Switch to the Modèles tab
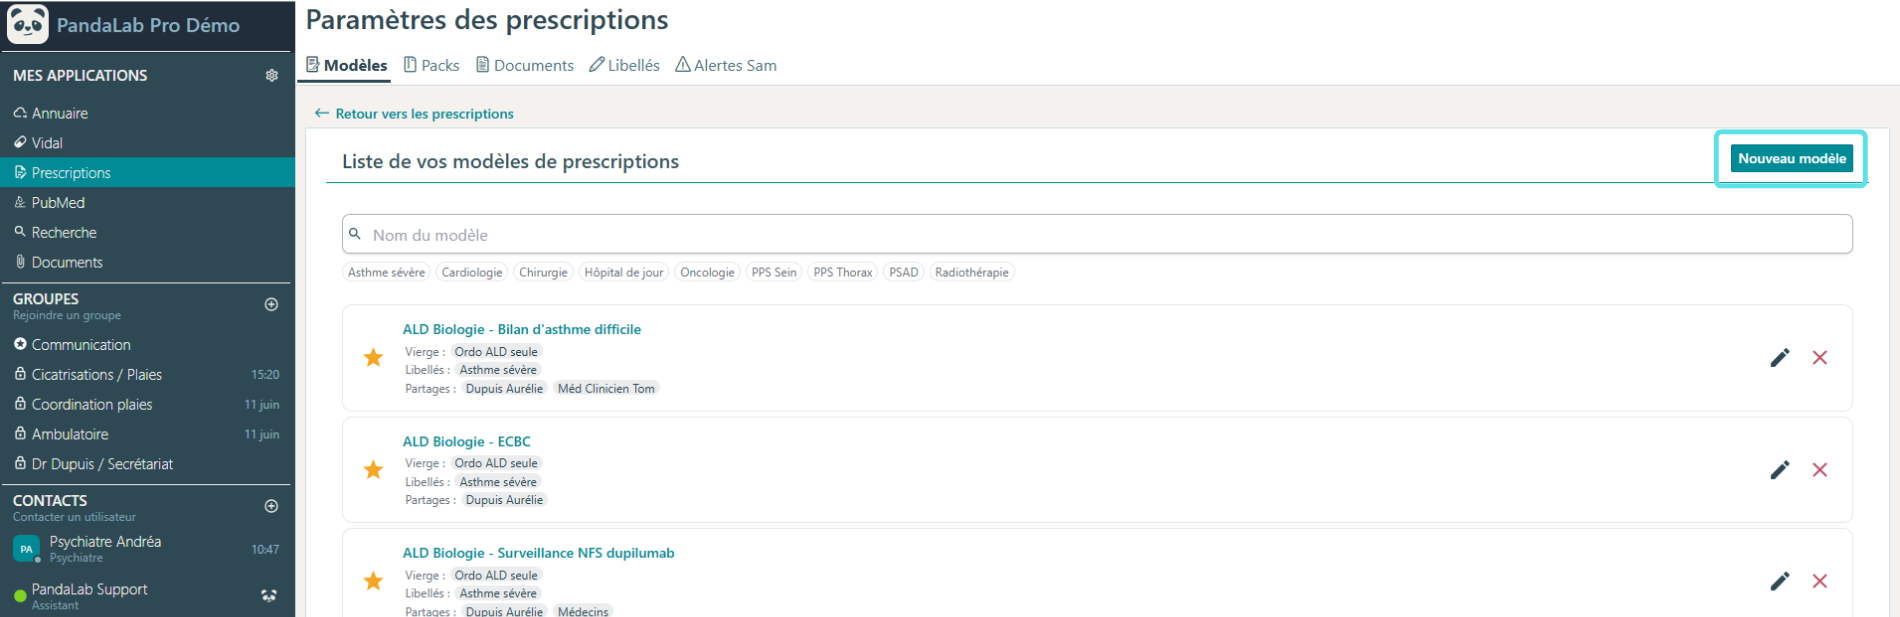1900x617 pixels. click(x=347, y=65)
